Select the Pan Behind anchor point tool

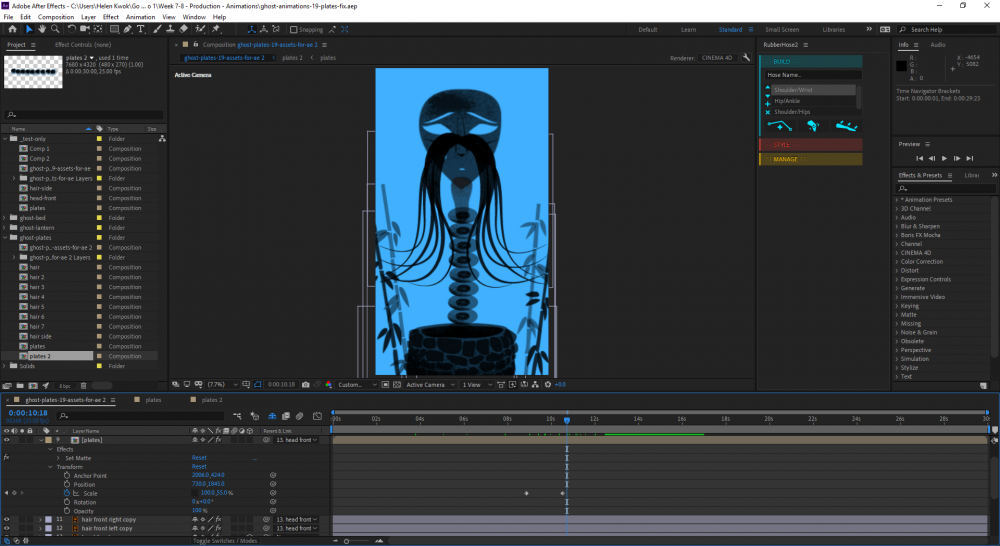point(98,29)
